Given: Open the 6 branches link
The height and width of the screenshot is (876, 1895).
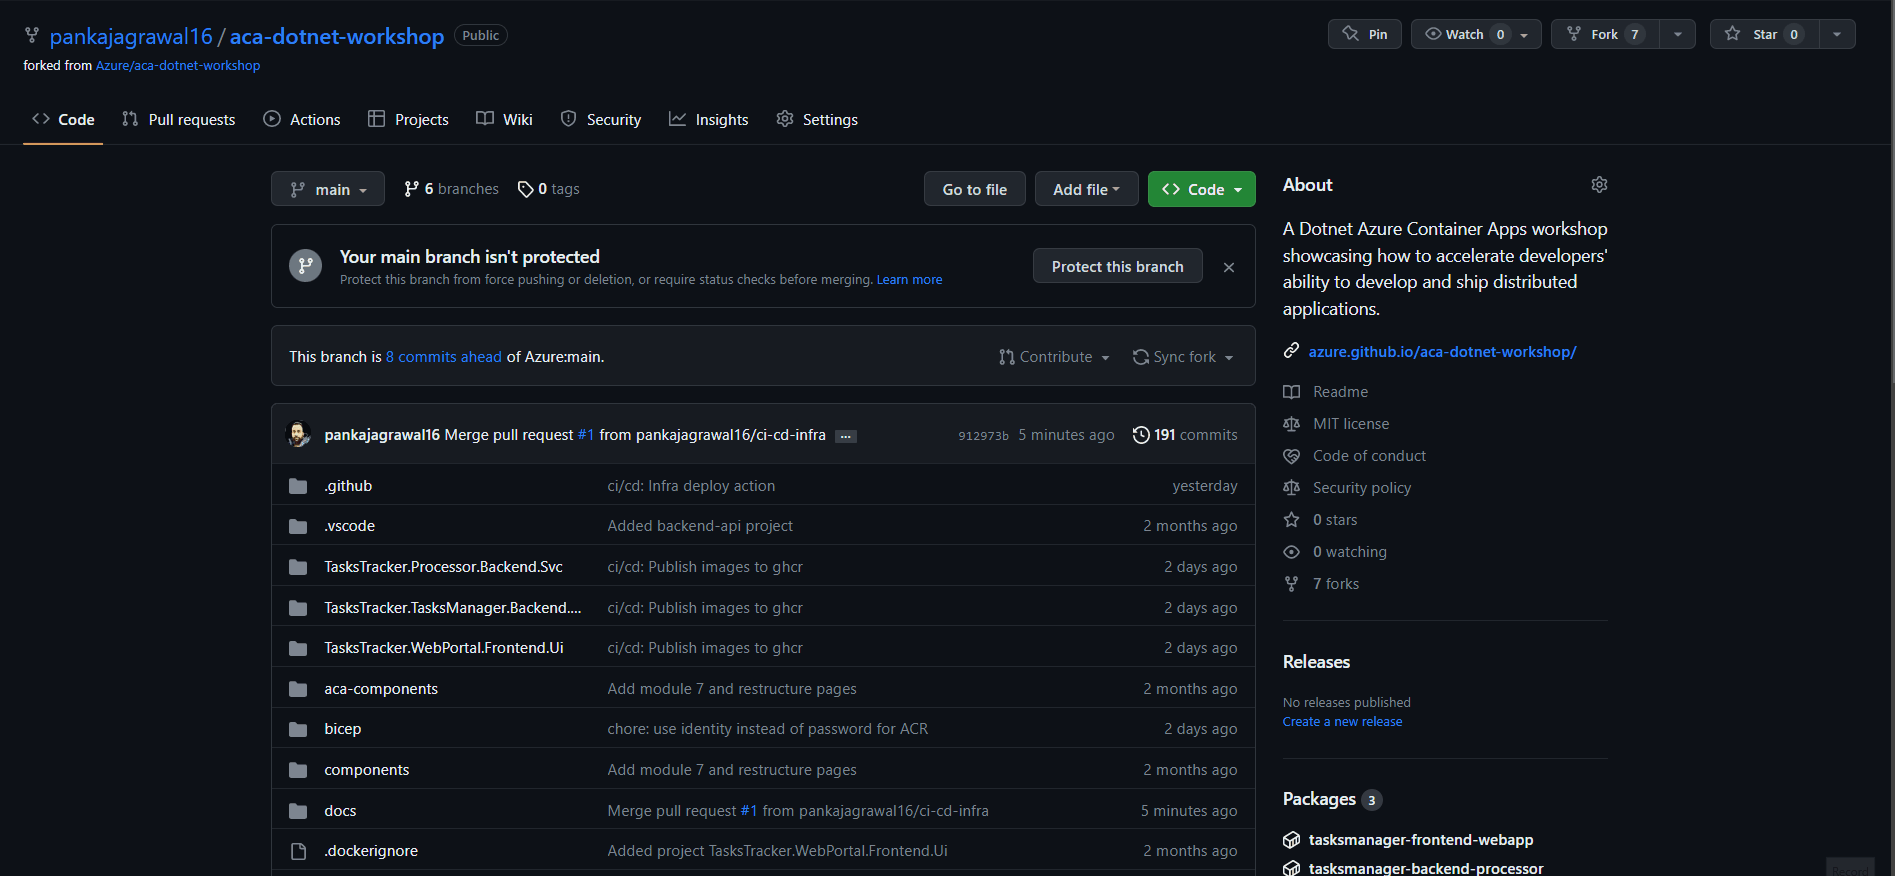Looking at the screenshot, I should [x=451, y=189].
